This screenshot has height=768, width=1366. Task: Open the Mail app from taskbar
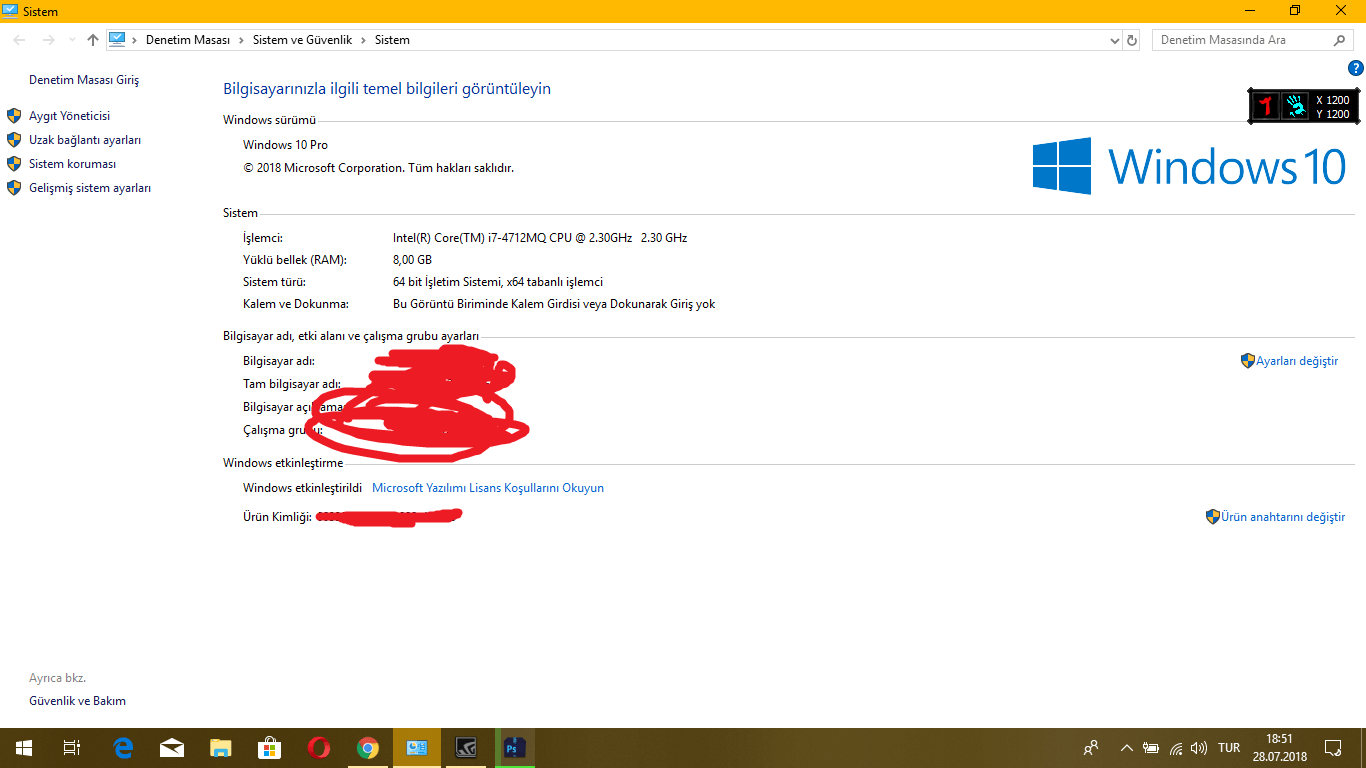(x=172, y=748)
